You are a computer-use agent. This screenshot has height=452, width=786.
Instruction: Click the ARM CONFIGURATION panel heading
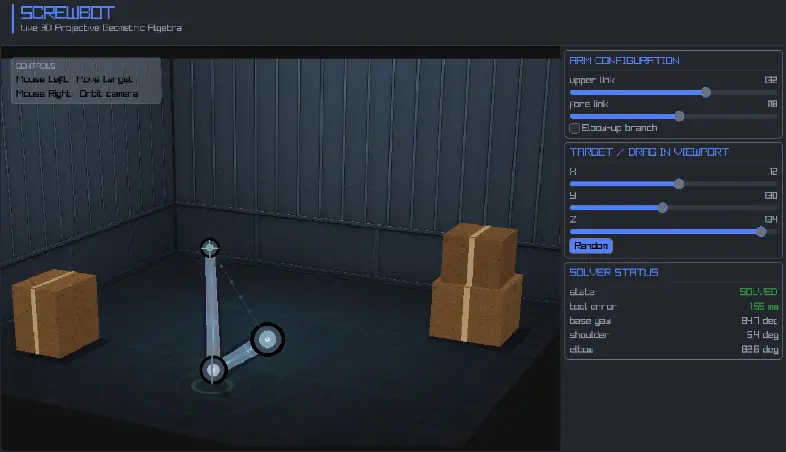click(624, 61)
